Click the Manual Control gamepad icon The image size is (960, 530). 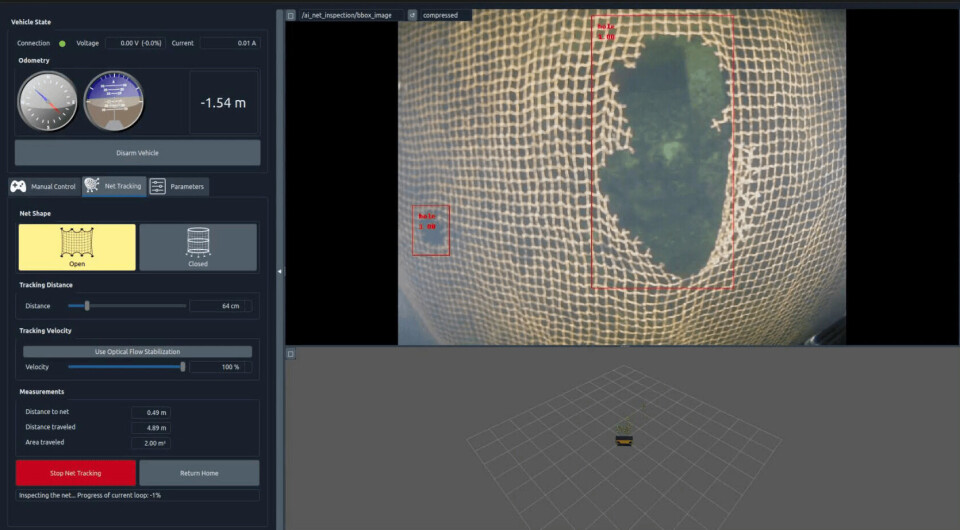coord(18,186)
